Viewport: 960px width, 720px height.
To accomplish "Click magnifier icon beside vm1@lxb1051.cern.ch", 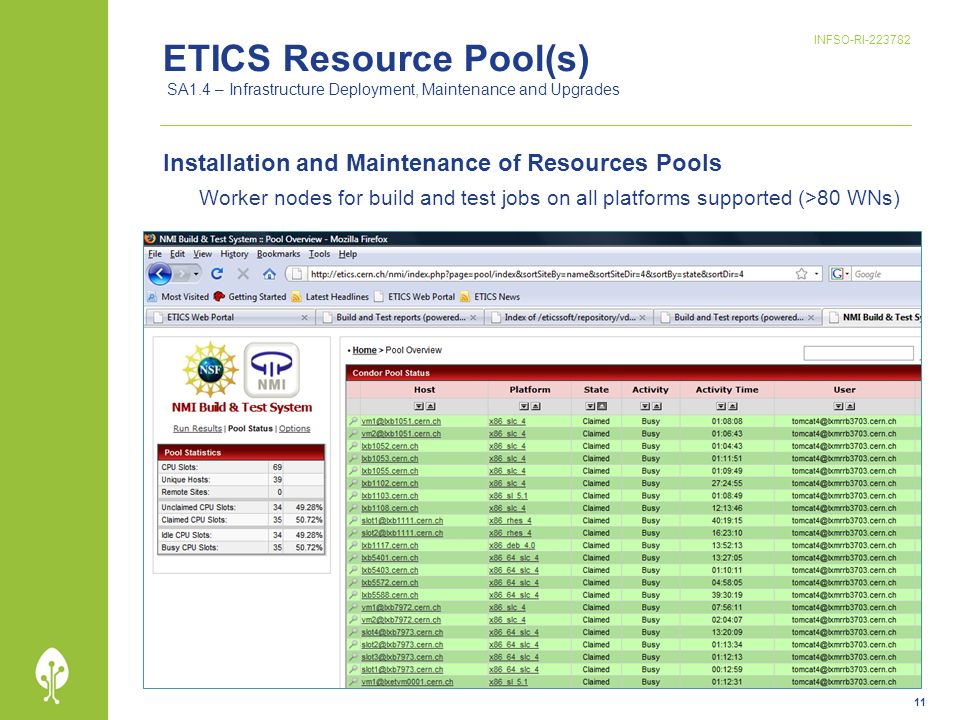I will 354,421.
